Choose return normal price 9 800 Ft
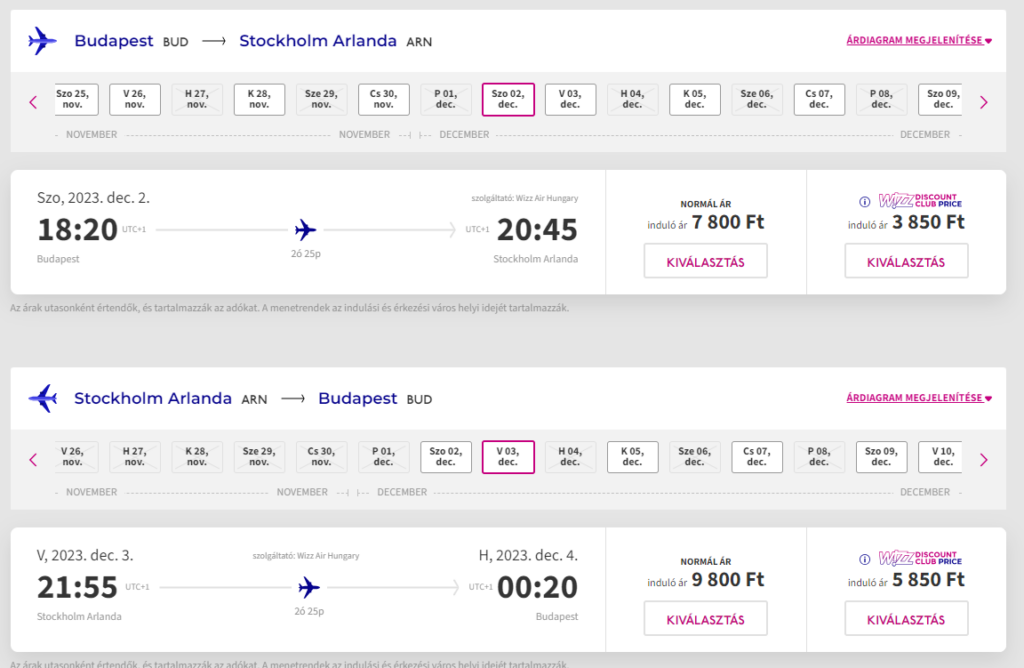This screenshot has height=668, width=1024. [x=705, y=619]
